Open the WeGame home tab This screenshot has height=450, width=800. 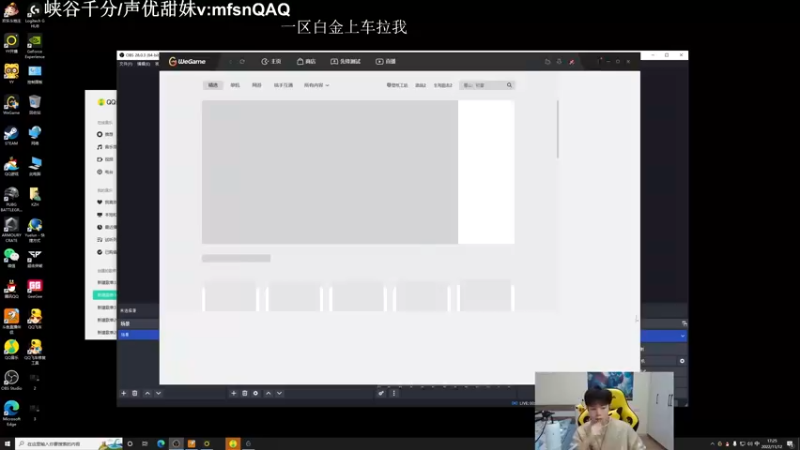pos(271,61)
